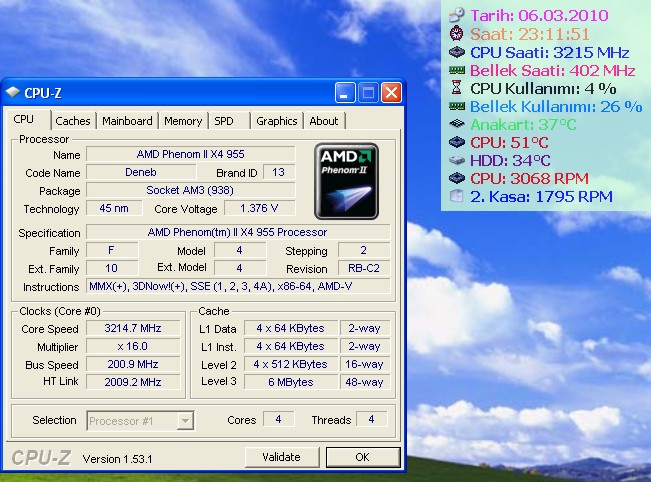Select the CPU tab
This screenshot has height=482, width=651.
pos(27,120)
